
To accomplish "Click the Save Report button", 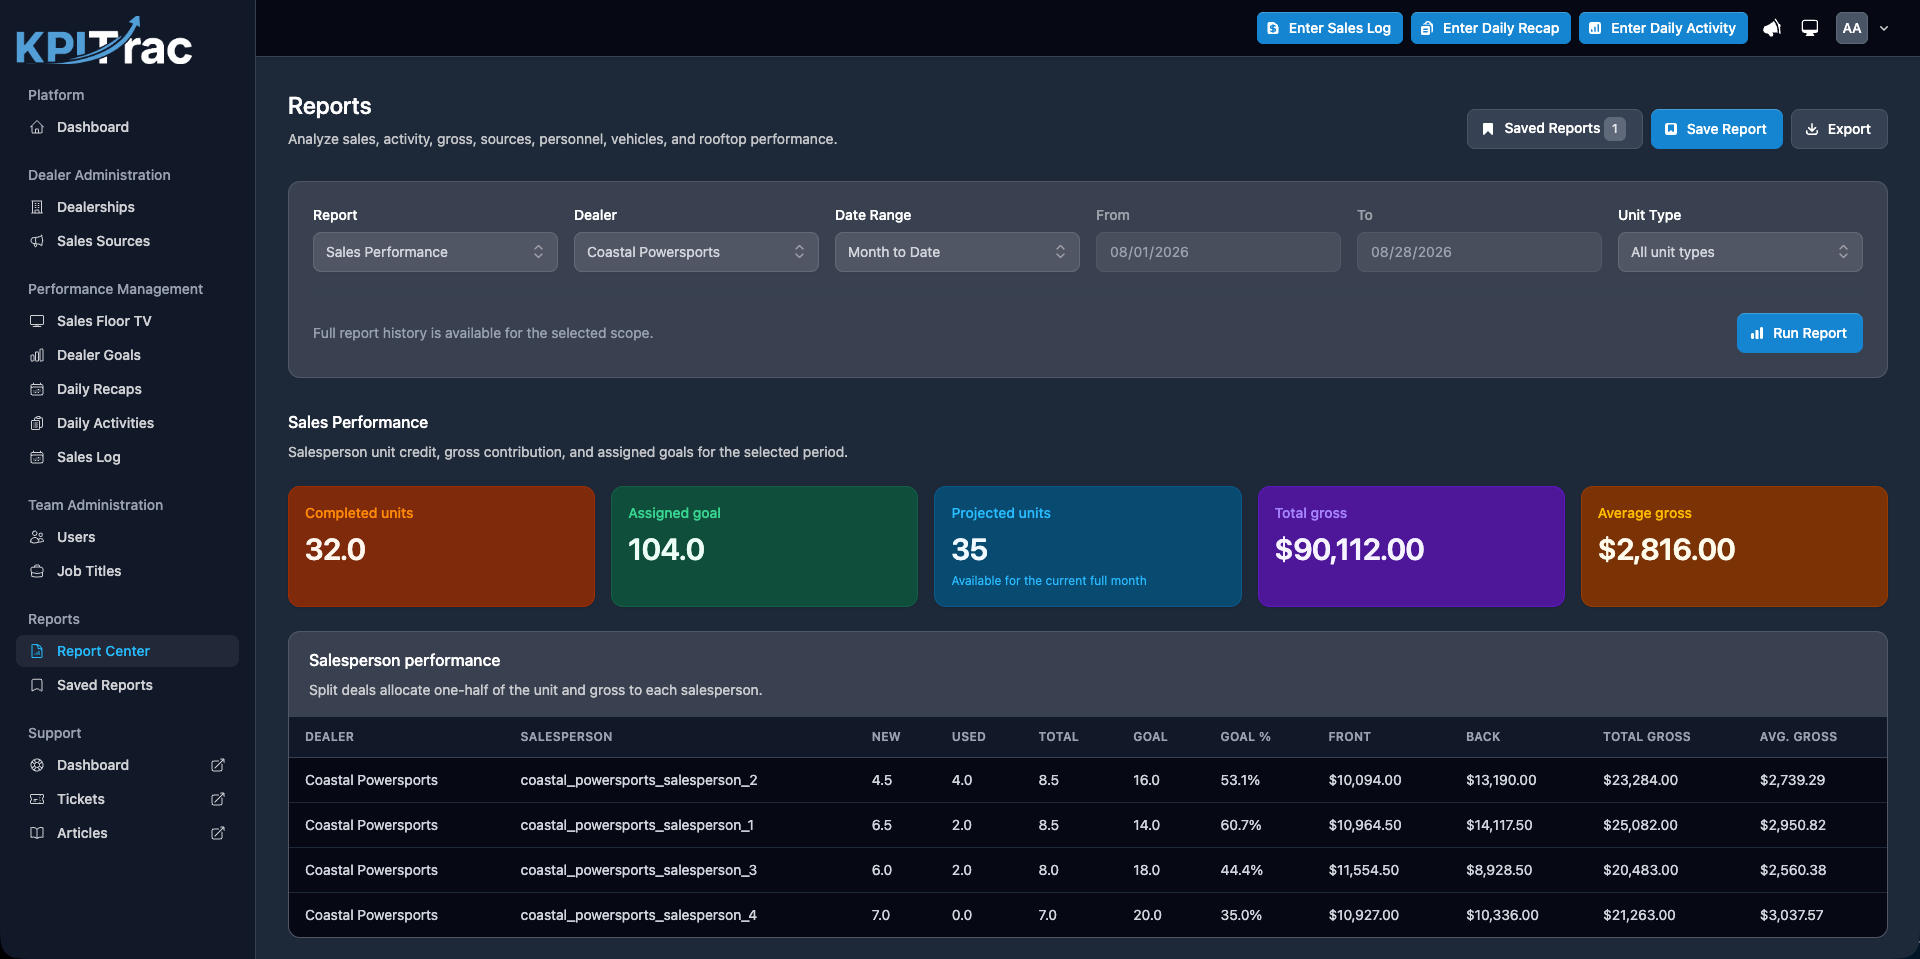I will [1716, 129].
